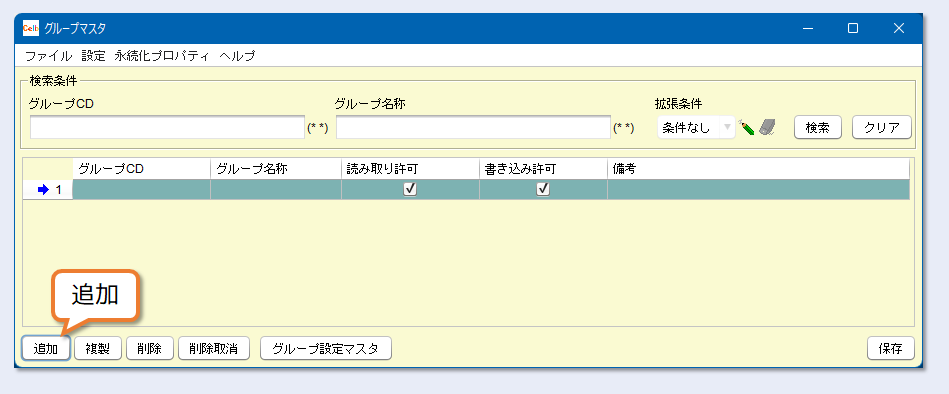Open the 条件なし dropdown

[x=696, y=128]
